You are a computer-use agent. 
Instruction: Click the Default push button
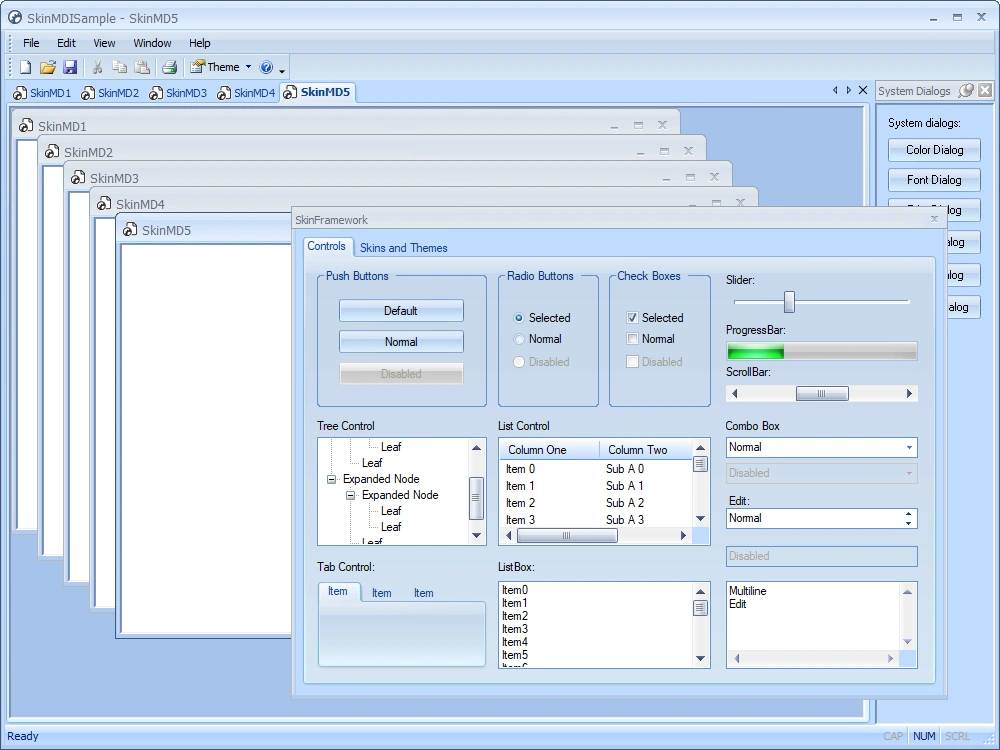click(x=401, y=311)
